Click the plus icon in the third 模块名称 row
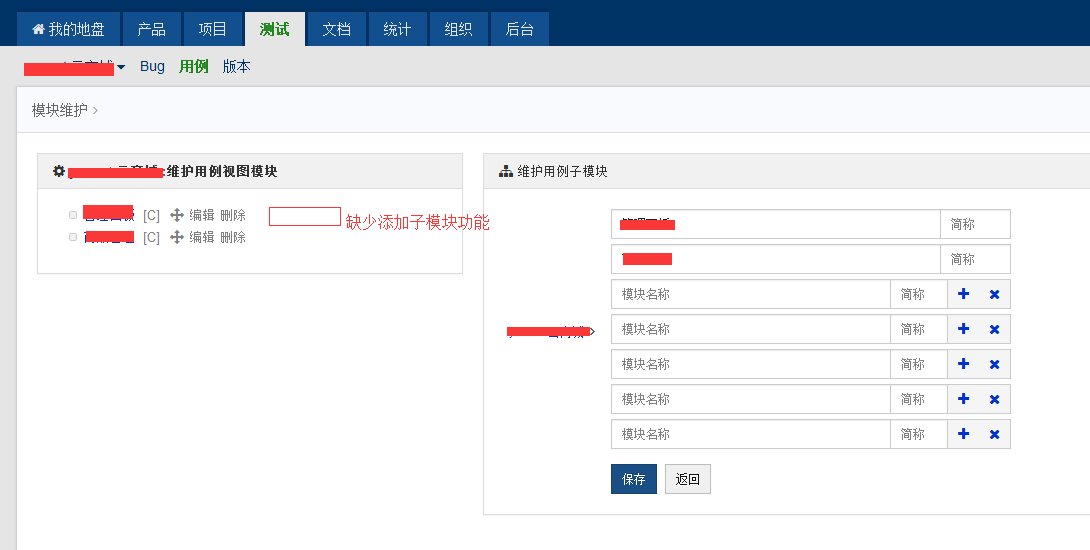Image resolution: width=1090 pixels, height=550 pixels. click(963, 364)
